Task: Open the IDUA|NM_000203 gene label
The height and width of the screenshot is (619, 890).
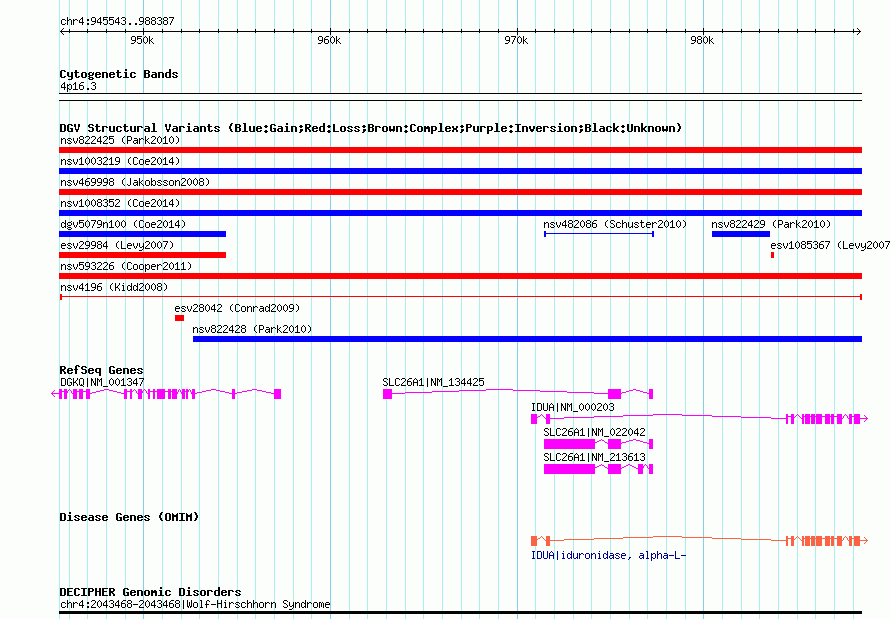Action: click(573, 407)
